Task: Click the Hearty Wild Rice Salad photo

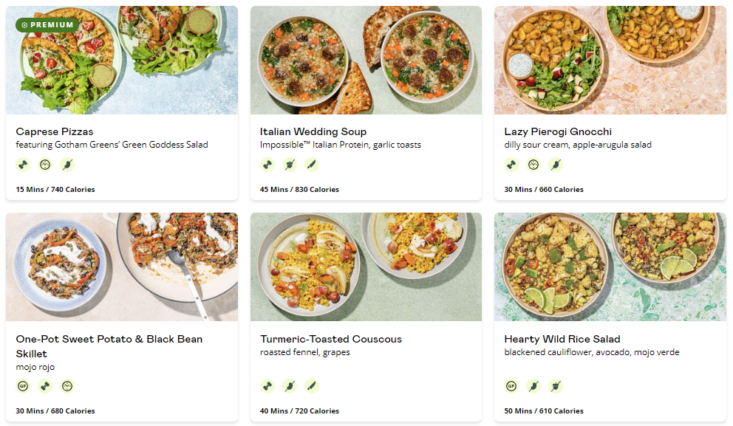Action: [x=610, y=266]
